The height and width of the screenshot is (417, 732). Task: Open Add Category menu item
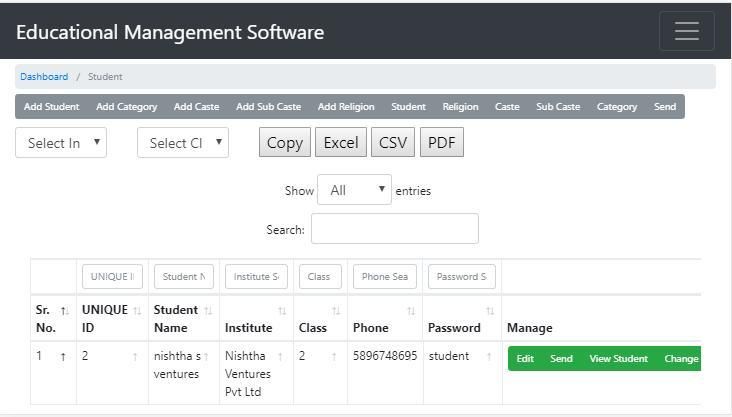(x=126, y=107)
